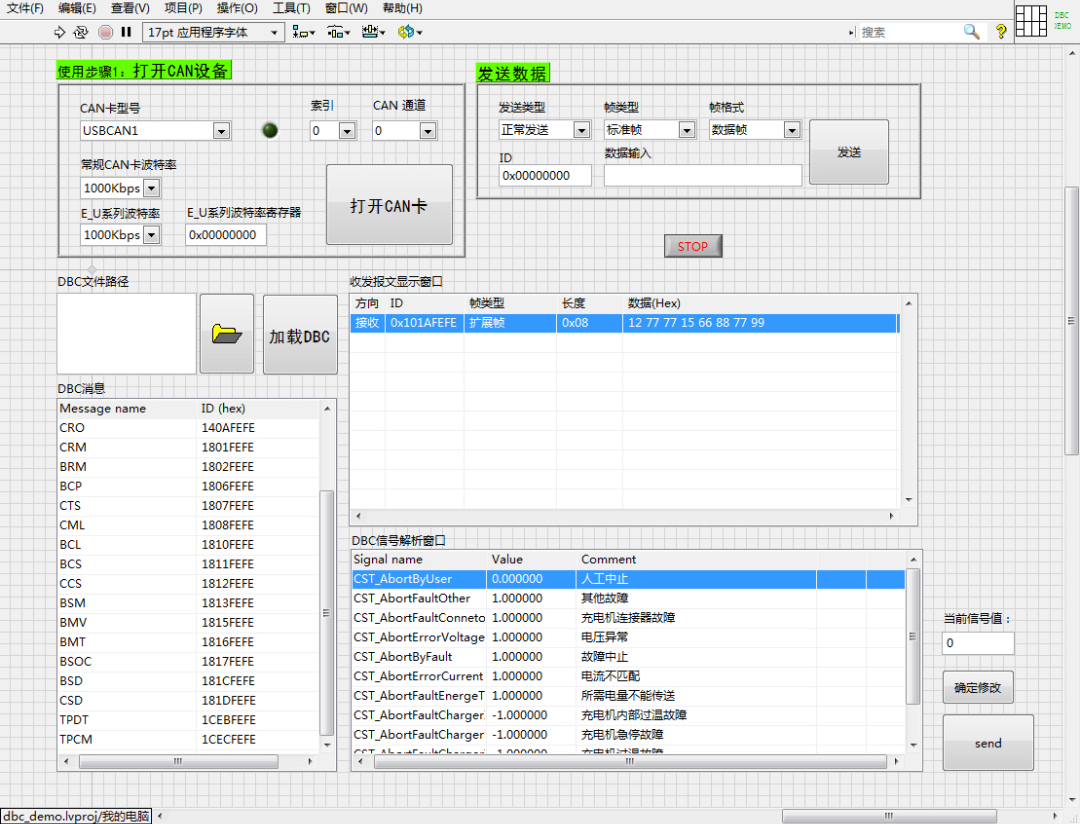Abort execution with the red stop icon

[x=104, y=31]
